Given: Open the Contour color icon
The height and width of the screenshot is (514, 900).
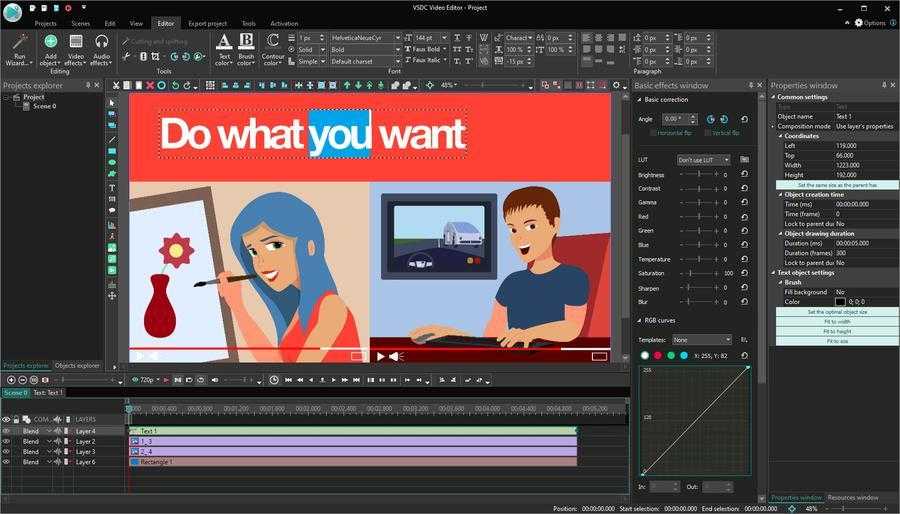Looking at the screenshot, I should pyautogui.click(x=273, y=50).
